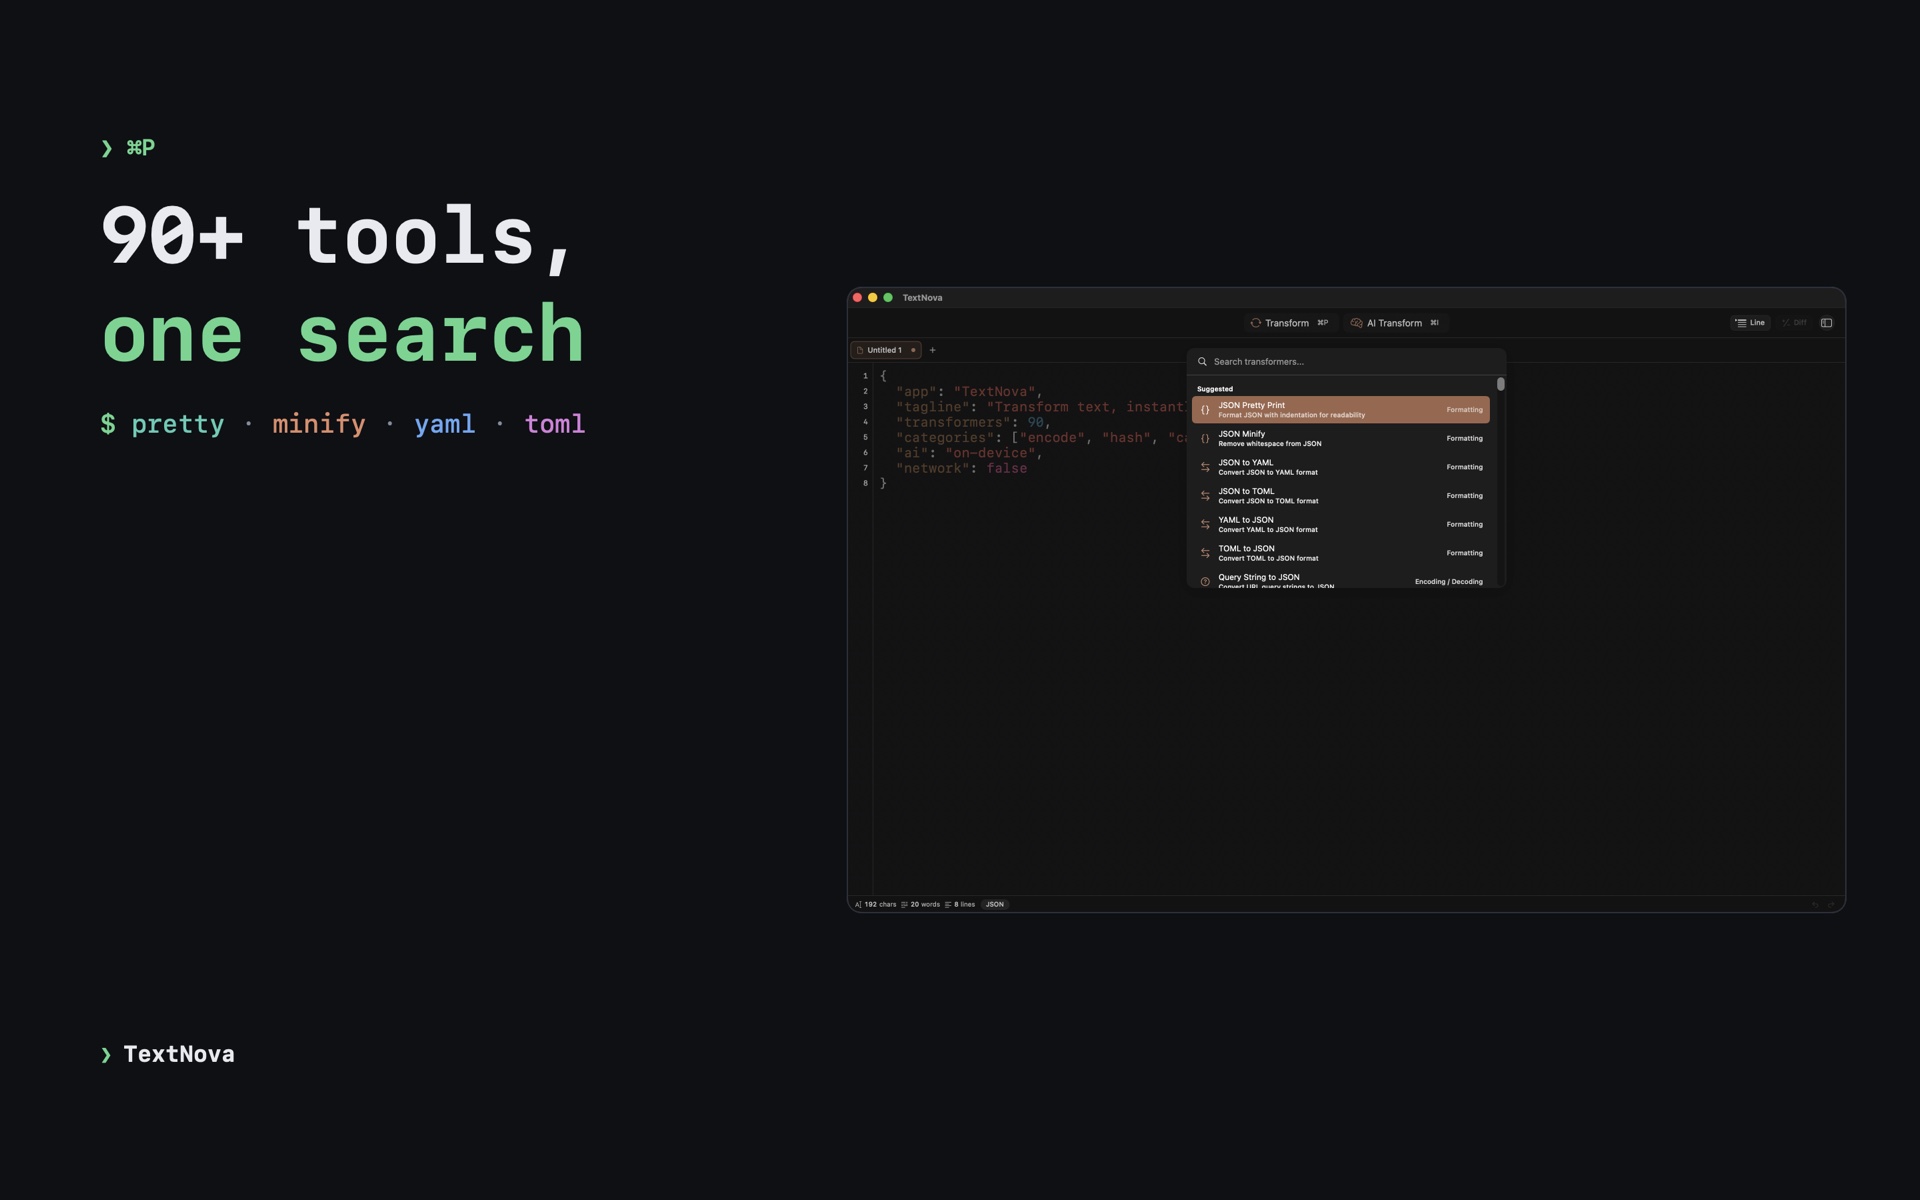Click the transformer list scrollbar thumb
This screenshot has width=1920, height=1200.
point(1500,384)
